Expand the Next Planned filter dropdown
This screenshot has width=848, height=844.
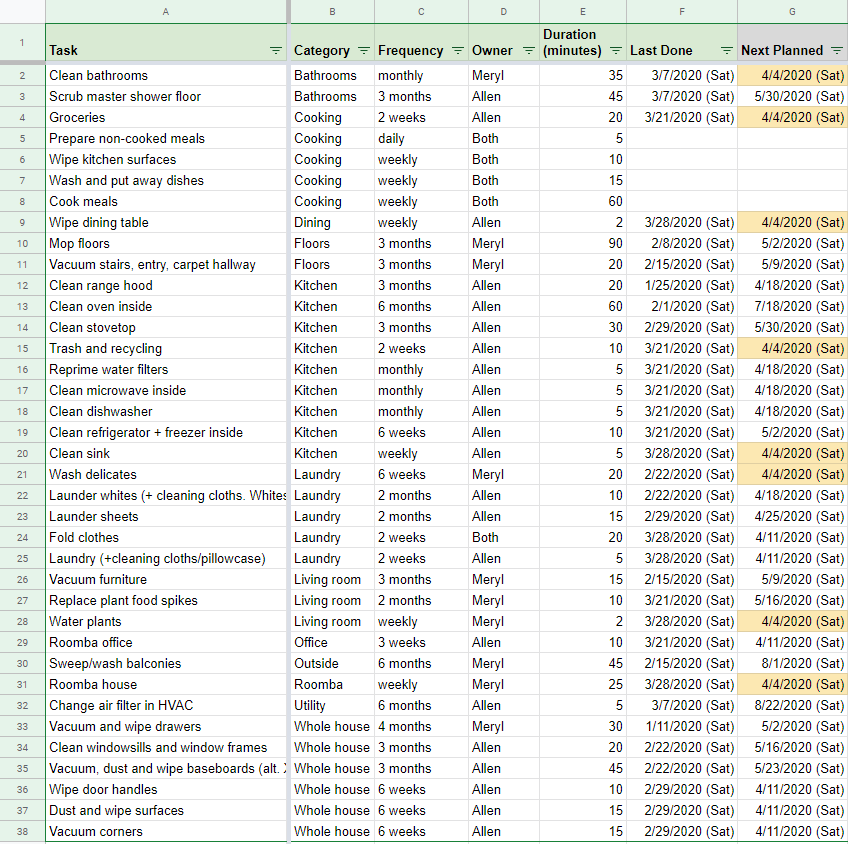(x=837, y=50)
